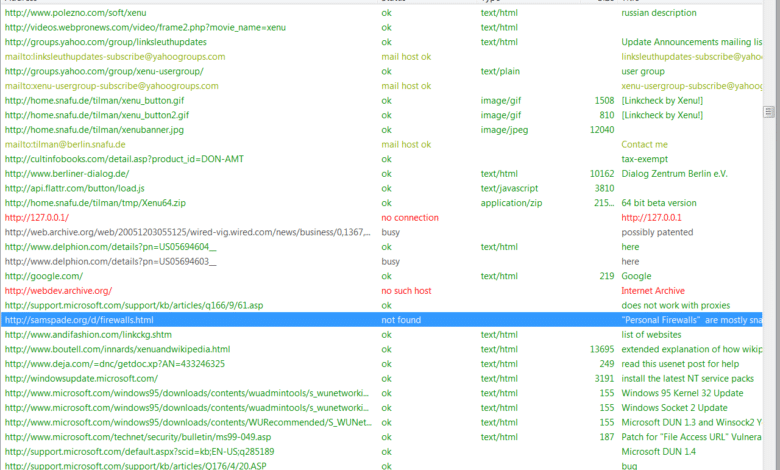Select the http://google.com/ address
Screen dimensions: 780x470
[44, 277]
